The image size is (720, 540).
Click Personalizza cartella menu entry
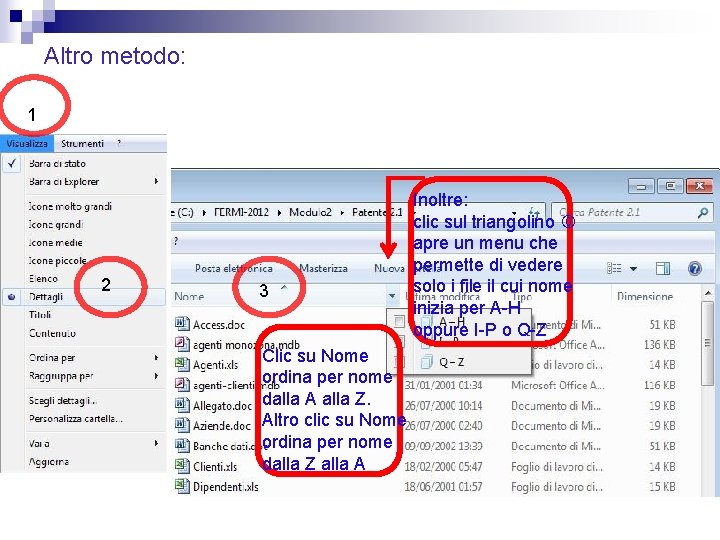tap(76, 419)
